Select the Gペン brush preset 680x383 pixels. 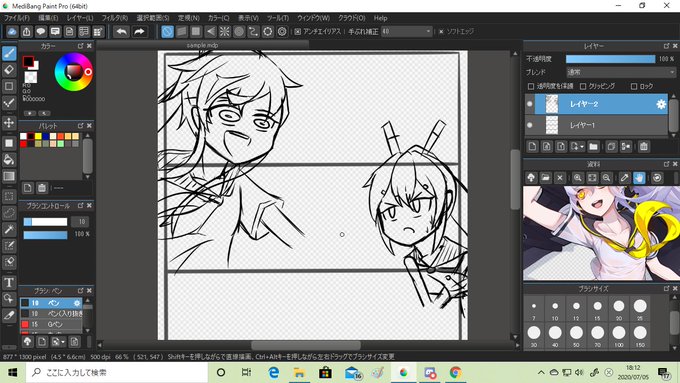pos(51,324)
